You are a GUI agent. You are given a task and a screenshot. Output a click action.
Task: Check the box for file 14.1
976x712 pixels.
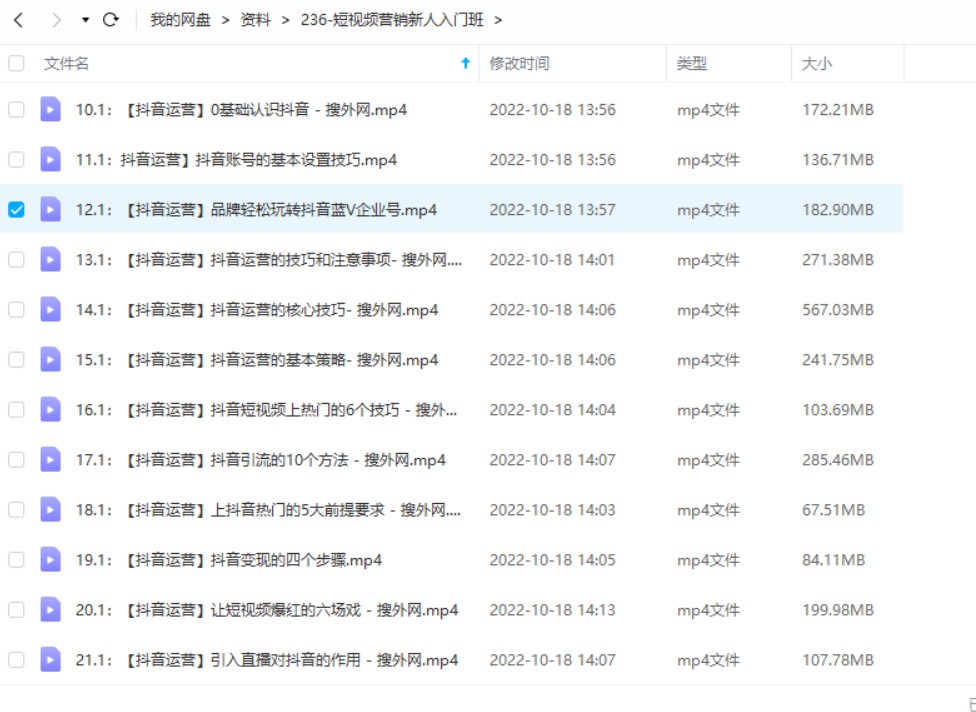[x=16, y=310]
